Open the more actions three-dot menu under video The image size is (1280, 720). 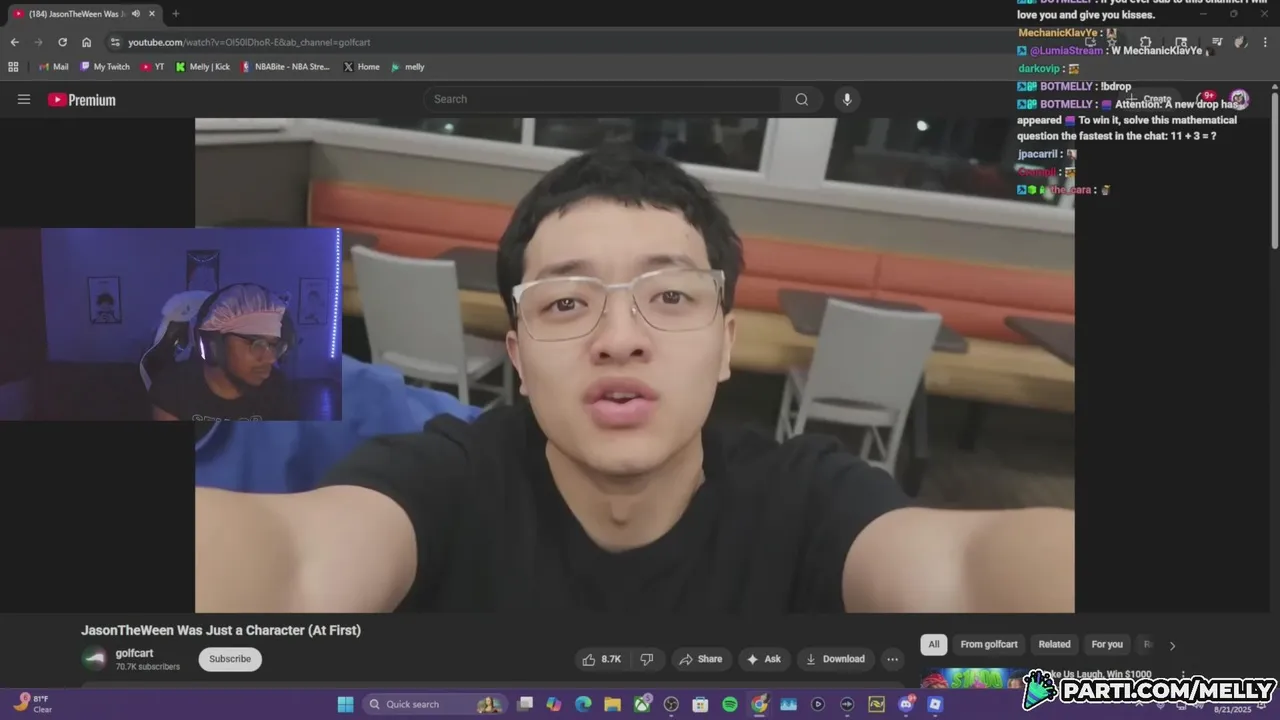892,659
